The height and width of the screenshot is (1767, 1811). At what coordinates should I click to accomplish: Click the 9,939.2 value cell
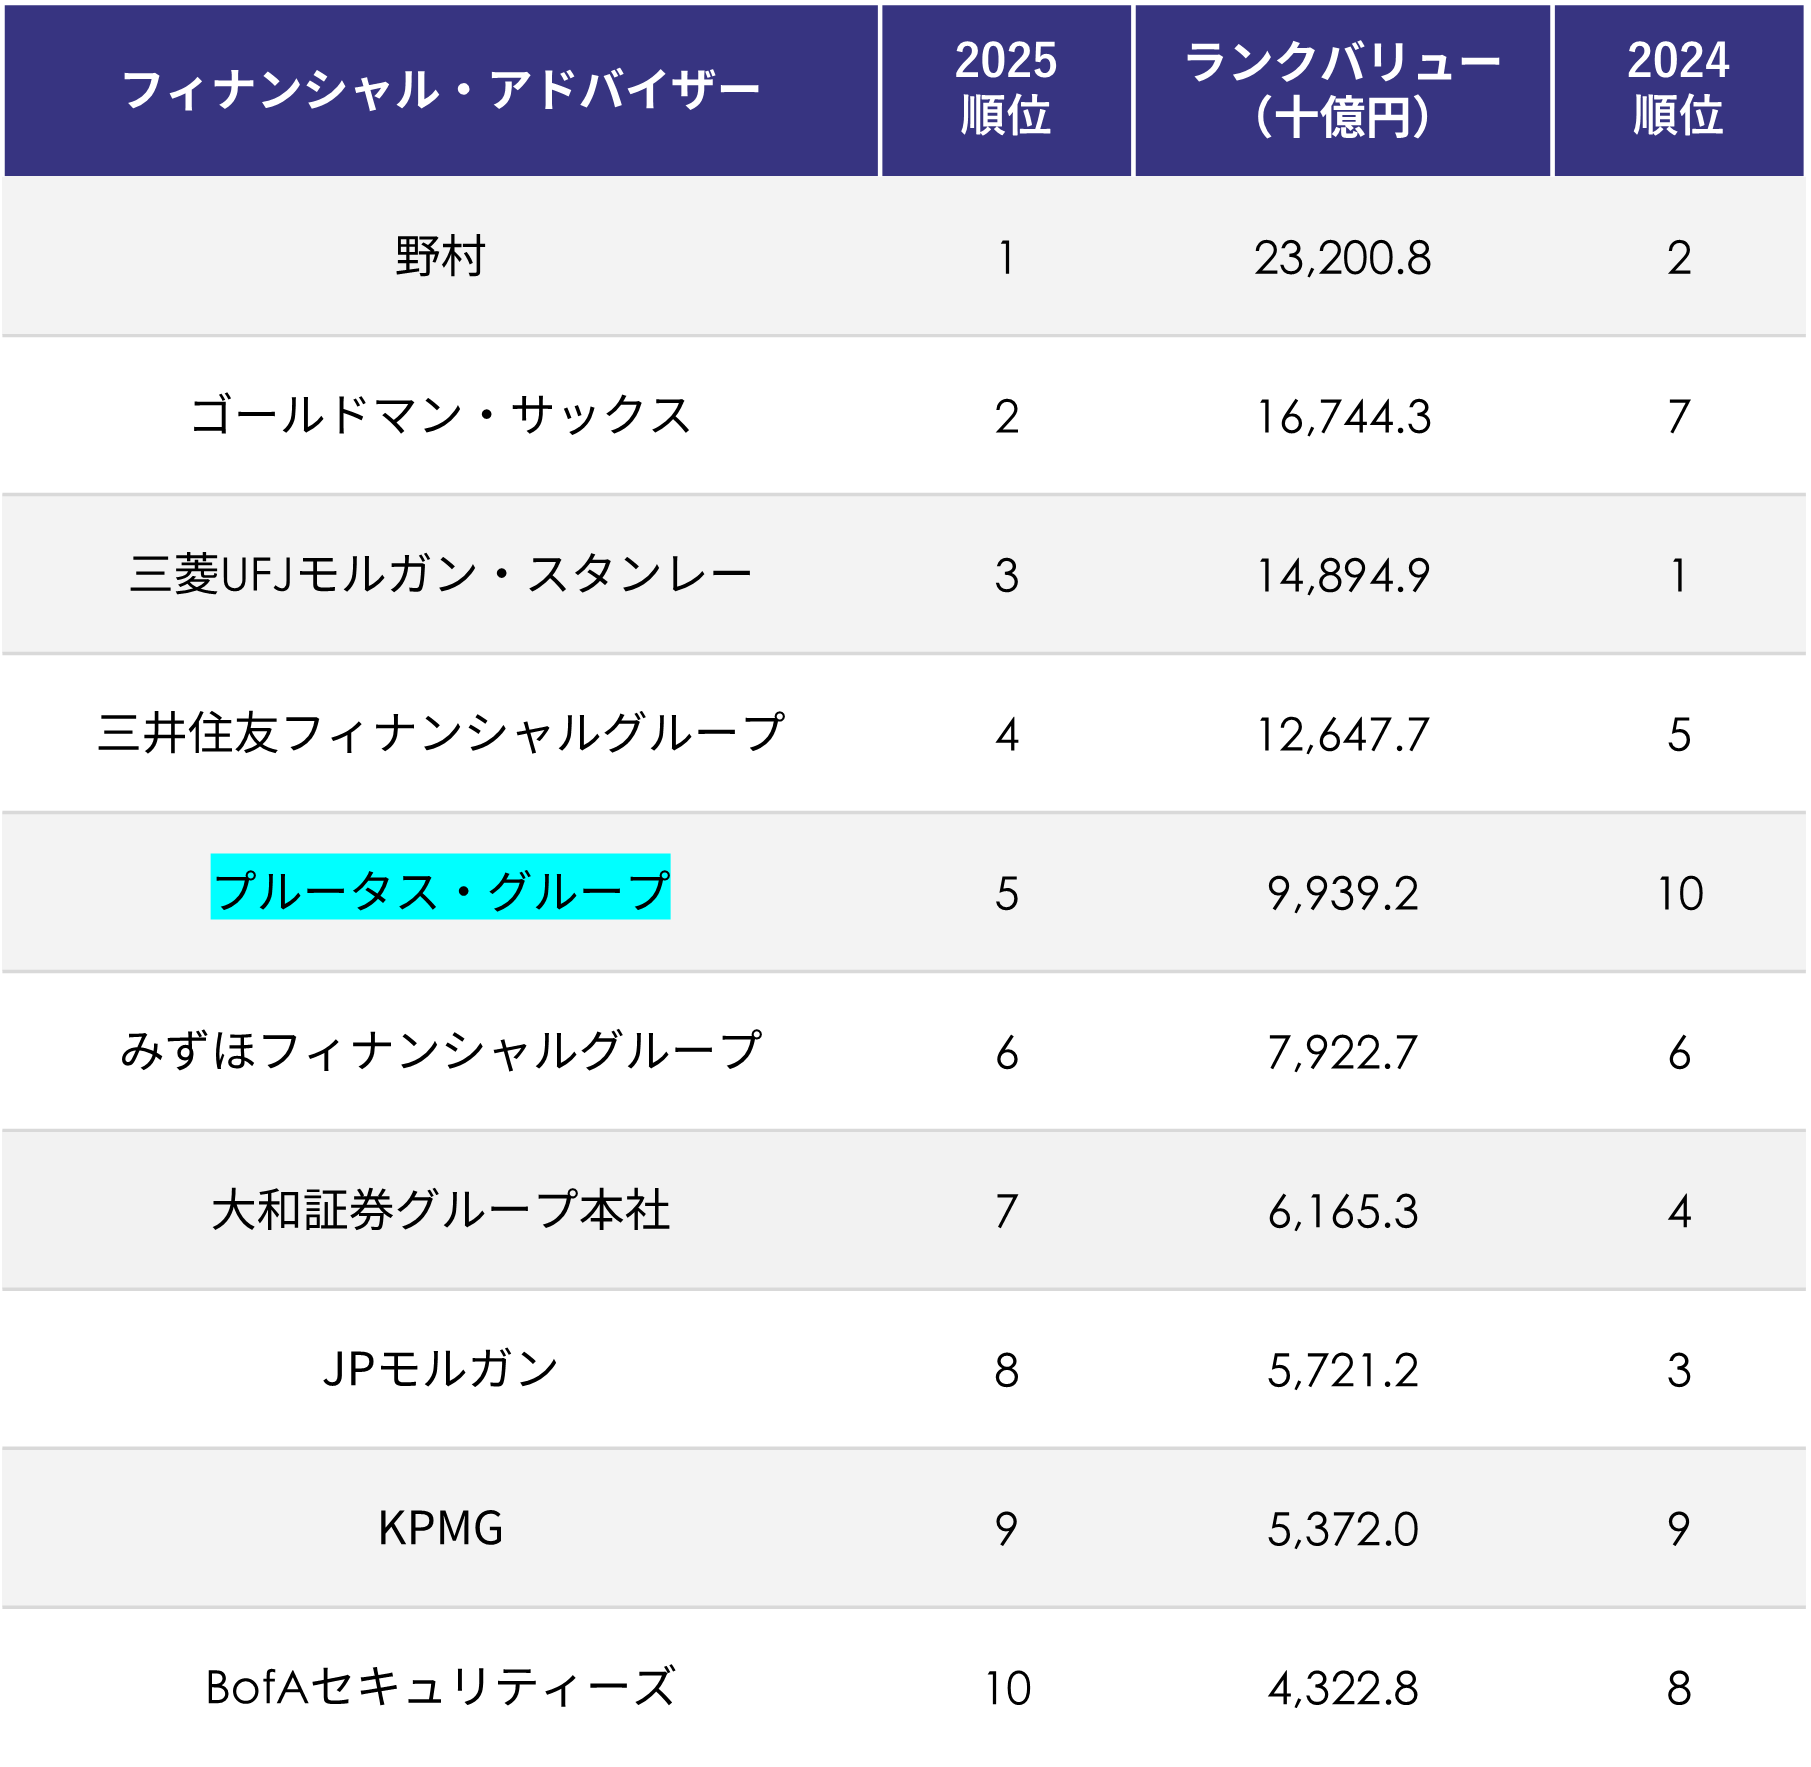[x=1342, y=894]
